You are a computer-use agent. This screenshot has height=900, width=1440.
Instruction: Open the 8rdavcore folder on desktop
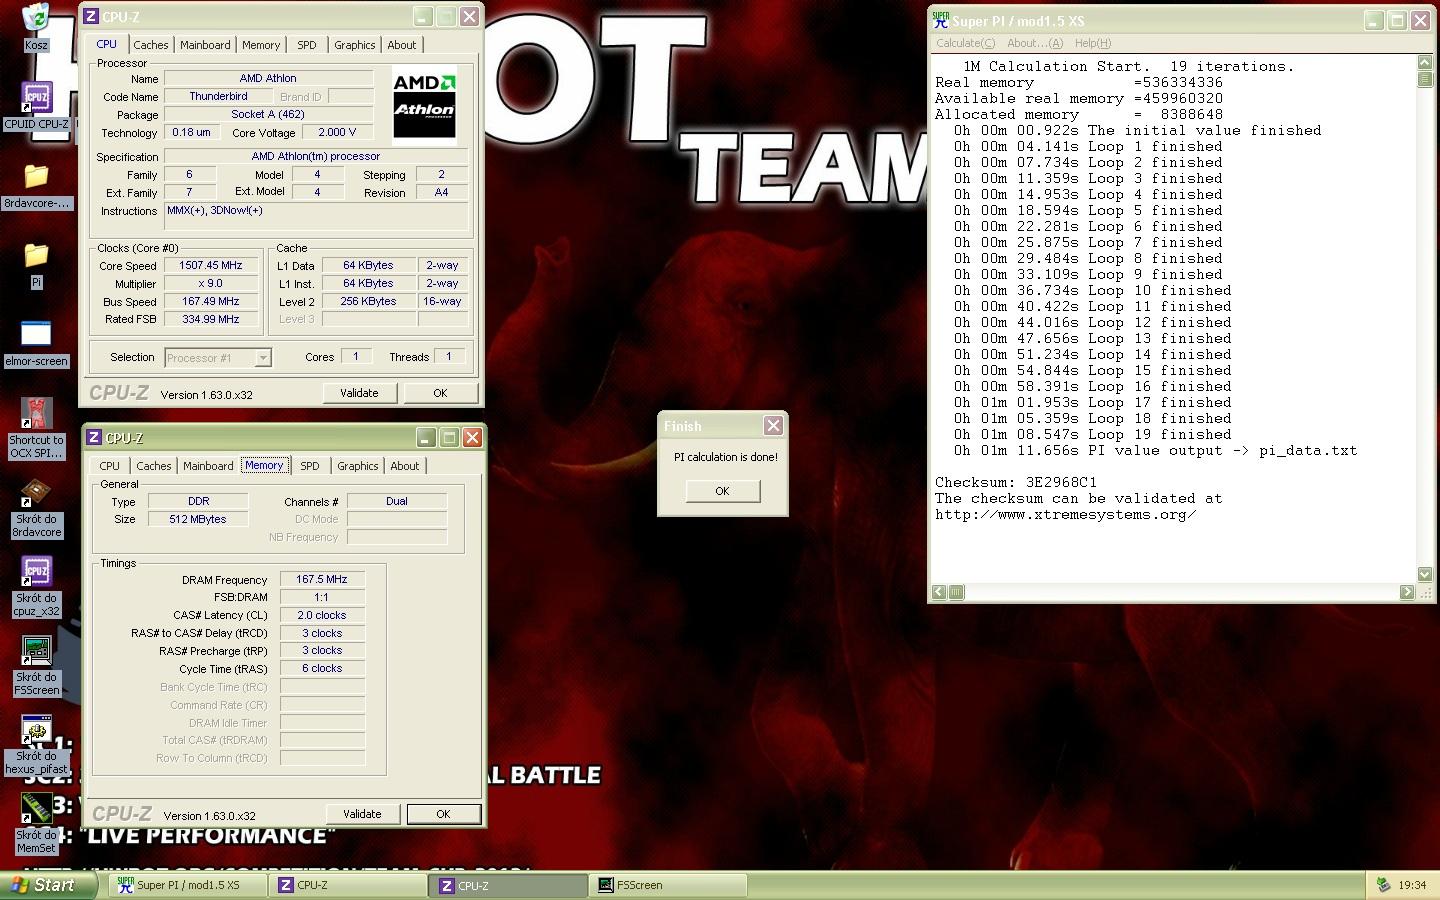click(36, 185)
